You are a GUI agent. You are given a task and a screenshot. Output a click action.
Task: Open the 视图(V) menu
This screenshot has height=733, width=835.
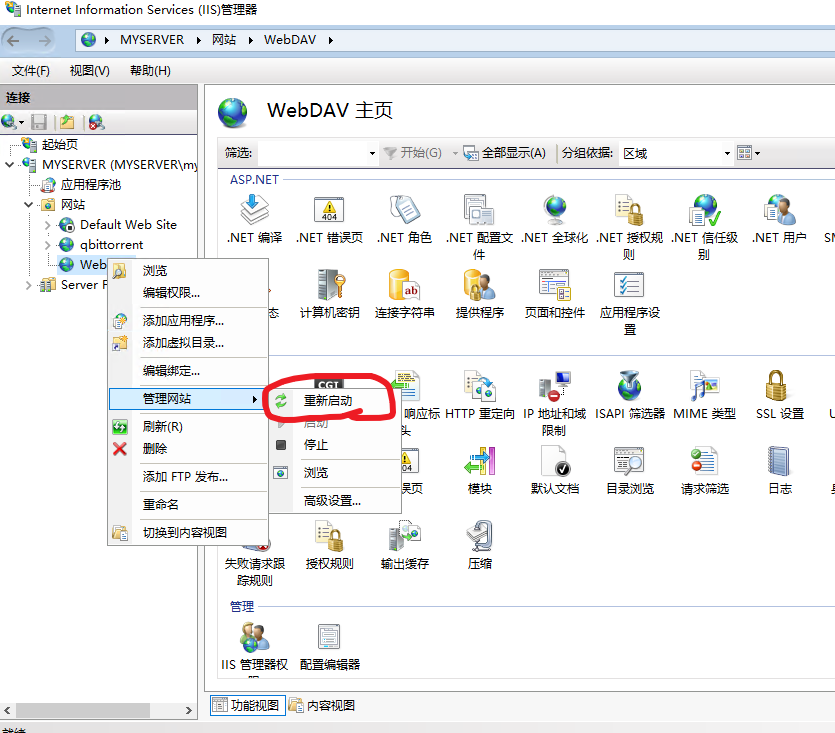click(x=89, y=71)
